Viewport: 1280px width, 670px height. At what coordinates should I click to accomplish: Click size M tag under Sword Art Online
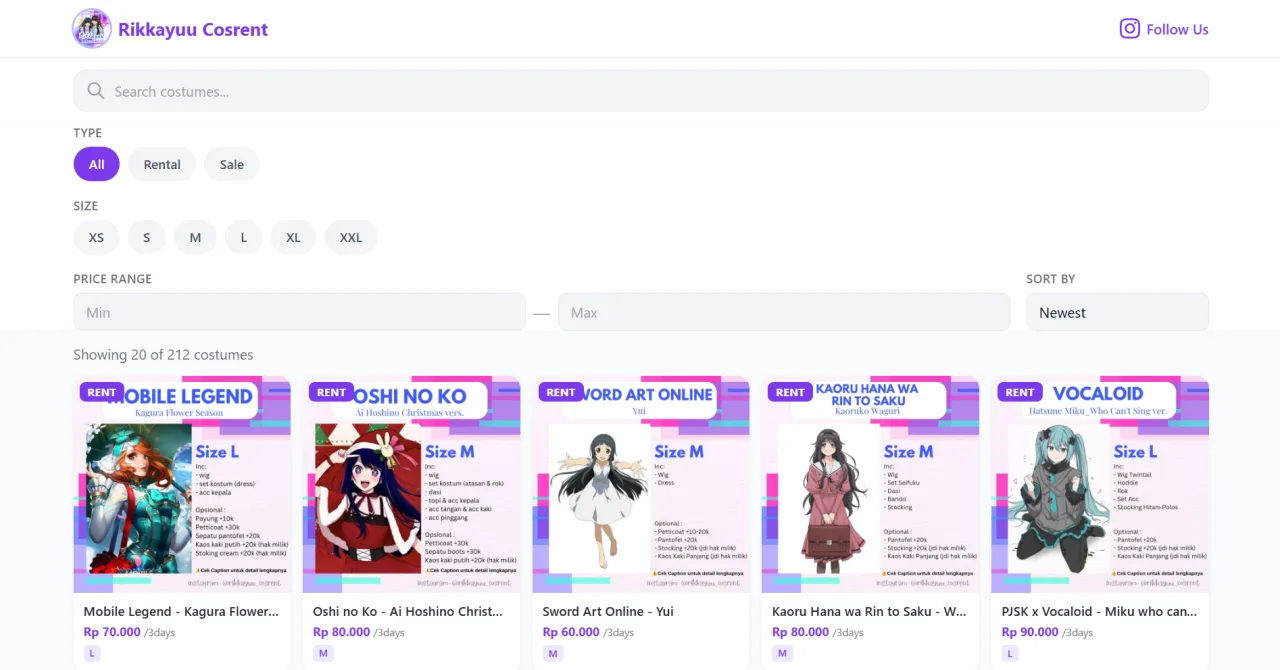553,654
